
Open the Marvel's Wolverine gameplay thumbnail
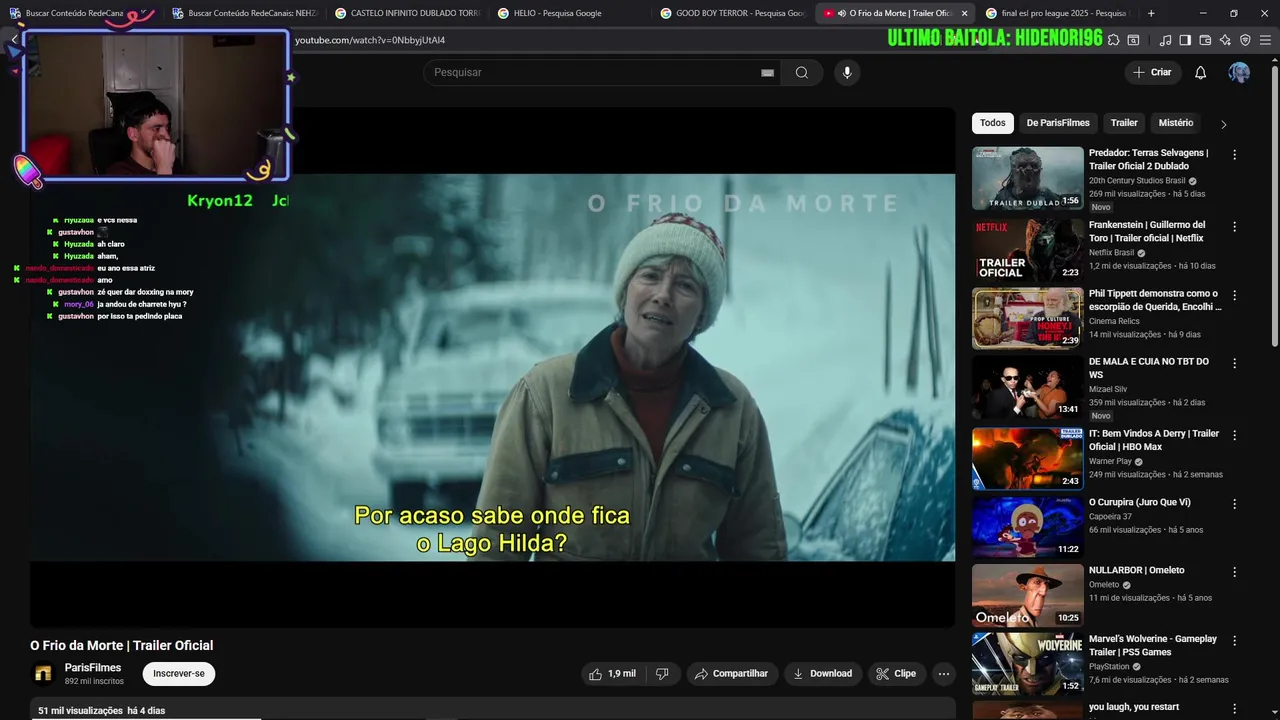coord(1028,664)
